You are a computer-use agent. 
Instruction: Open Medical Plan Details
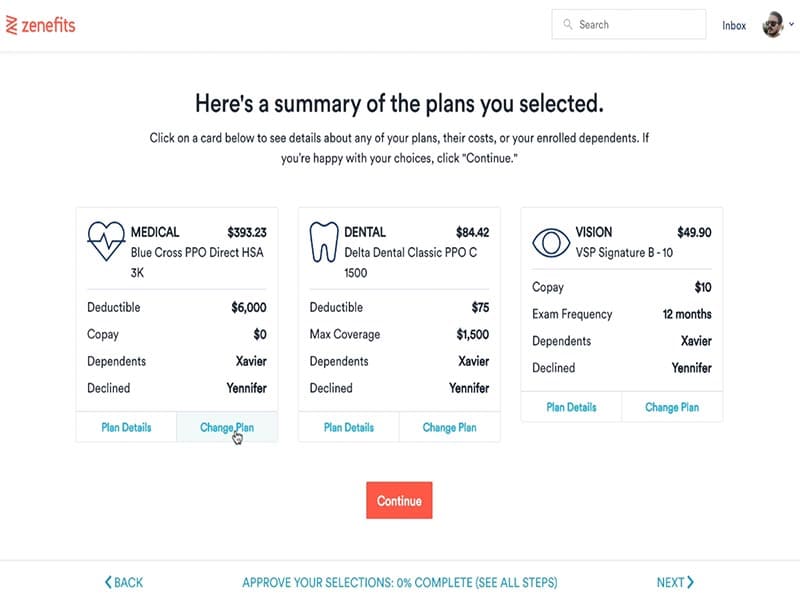tap(127, 427)
